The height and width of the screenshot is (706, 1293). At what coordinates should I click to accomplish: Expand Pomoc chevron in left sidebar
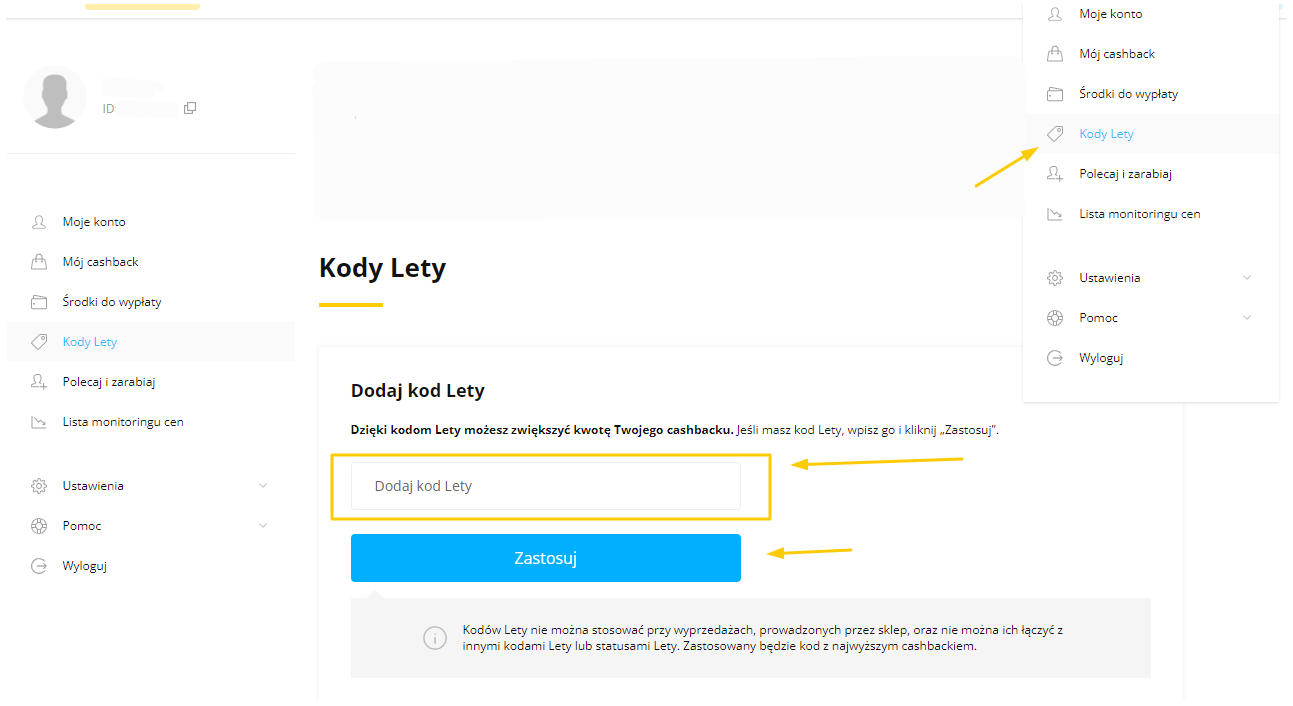(x=263, y=526)
